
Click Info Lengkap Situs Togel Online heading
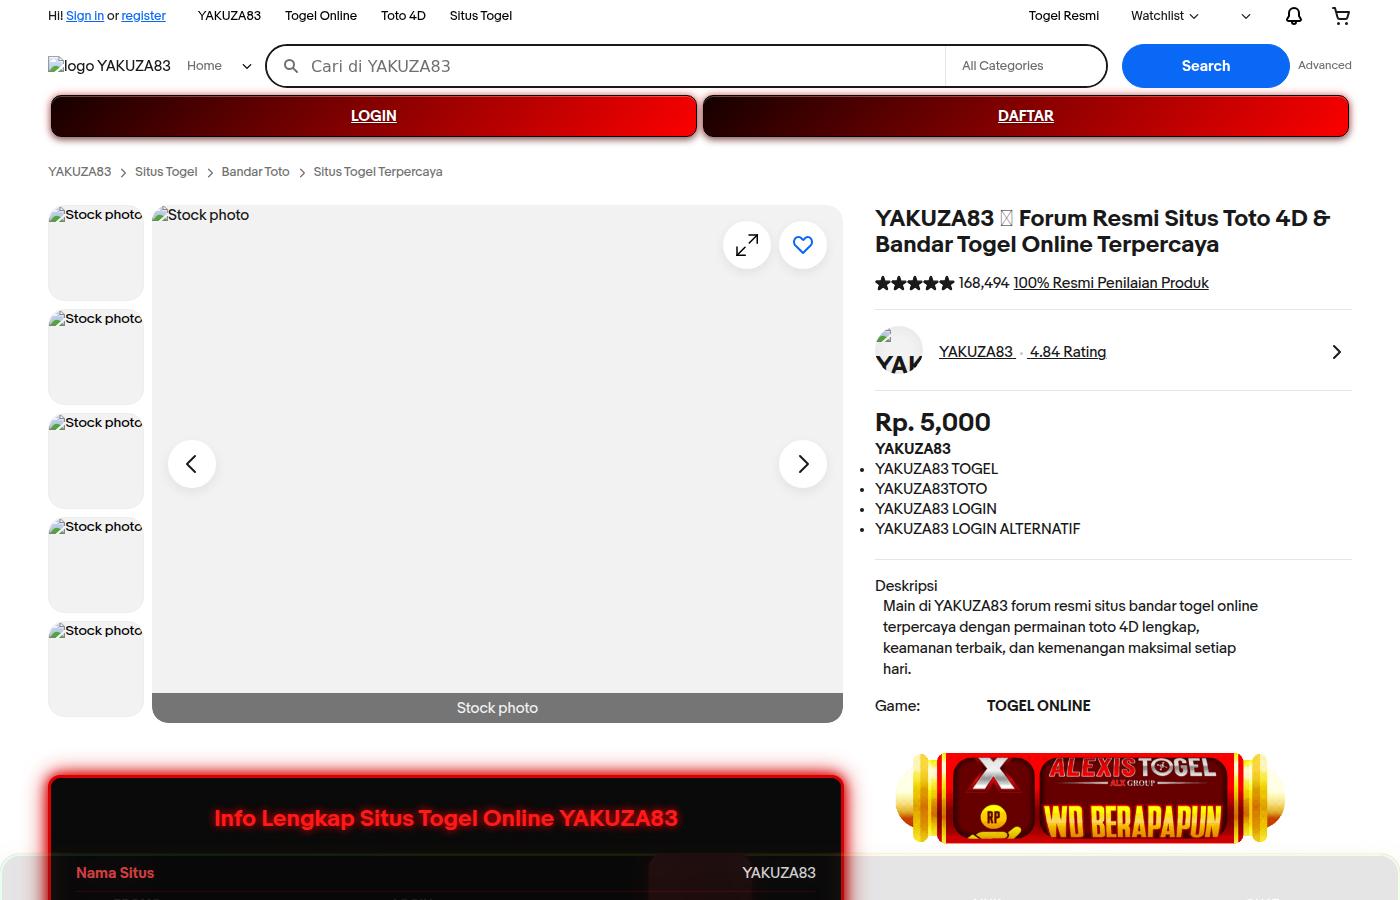[446, 818]
